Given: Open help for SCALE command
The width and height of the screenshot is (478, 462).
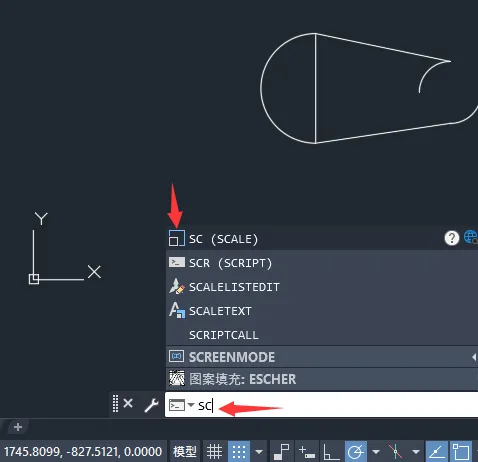Looking at the screenshot, I should pyautogui.click(x=452, y=238).
